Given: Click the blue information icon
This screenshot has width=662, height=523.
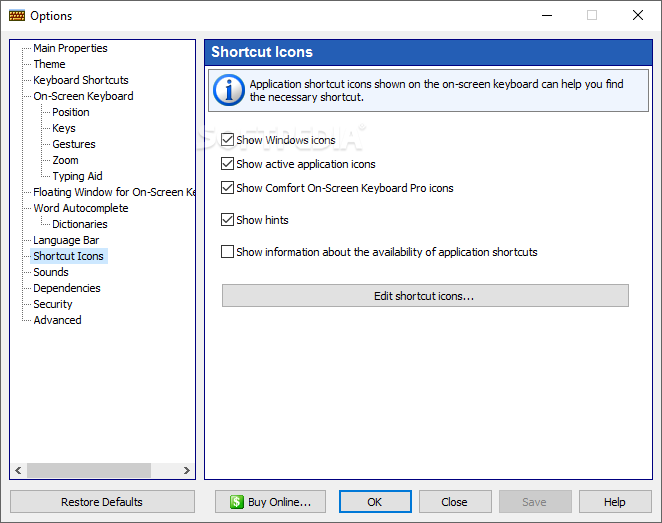Looking at the screenshot, I should 228,90.
